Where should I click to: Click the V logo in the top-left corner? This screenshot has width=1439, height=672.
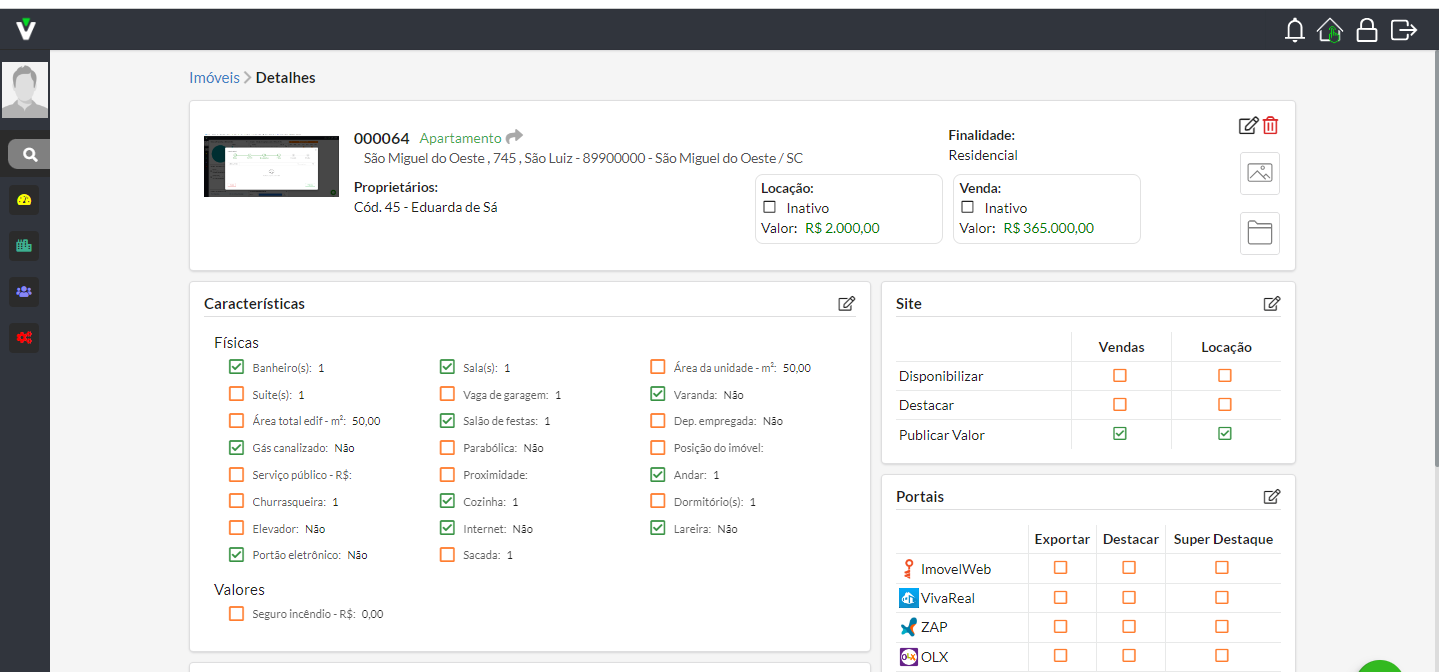click(26, 29)
